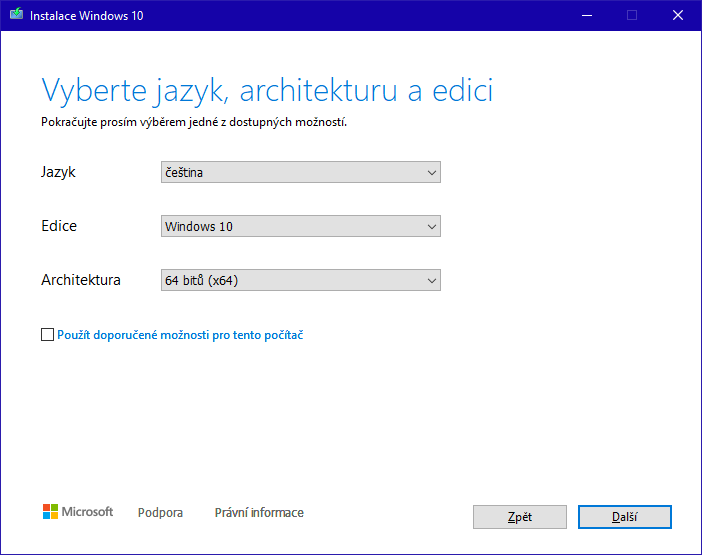Open the Podpora support link
Screen dimensions: 702x555
160,513
